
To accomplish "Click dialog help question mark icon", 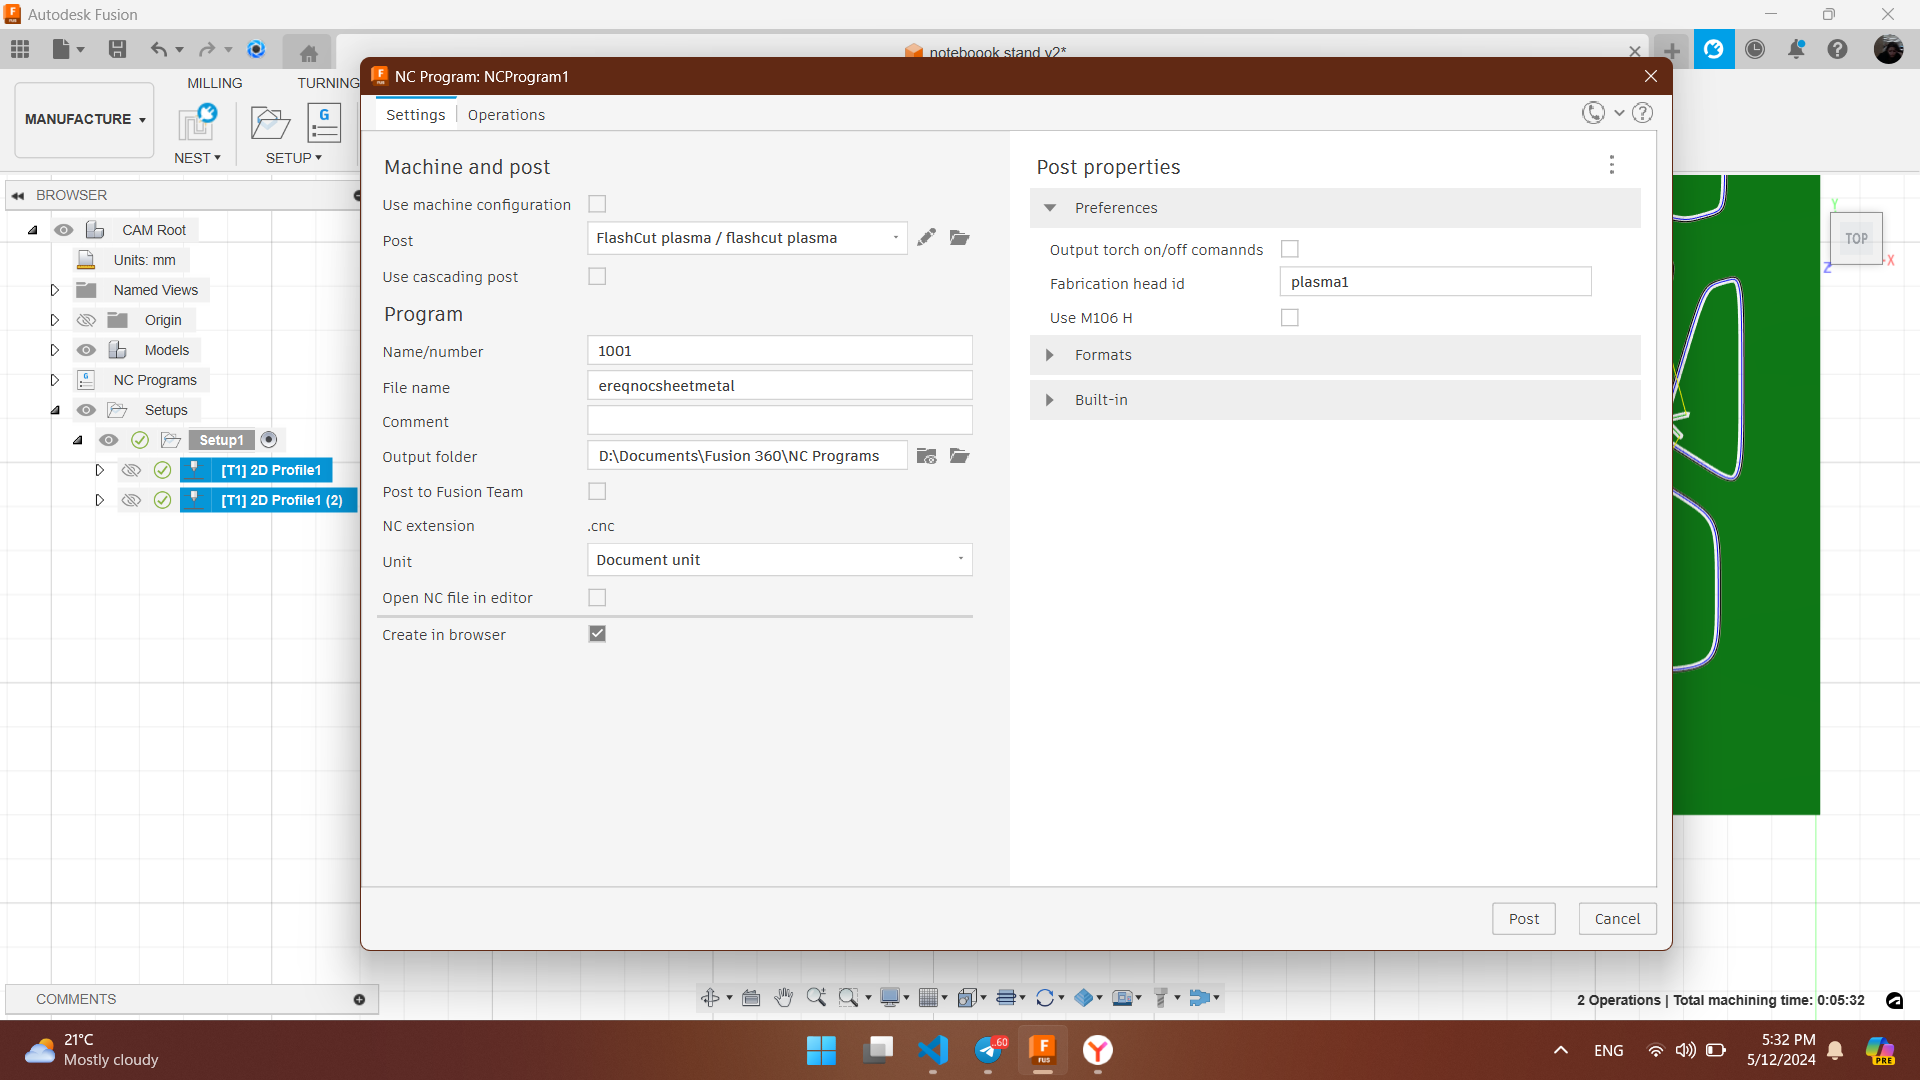I will click(x=1642, y=113).
